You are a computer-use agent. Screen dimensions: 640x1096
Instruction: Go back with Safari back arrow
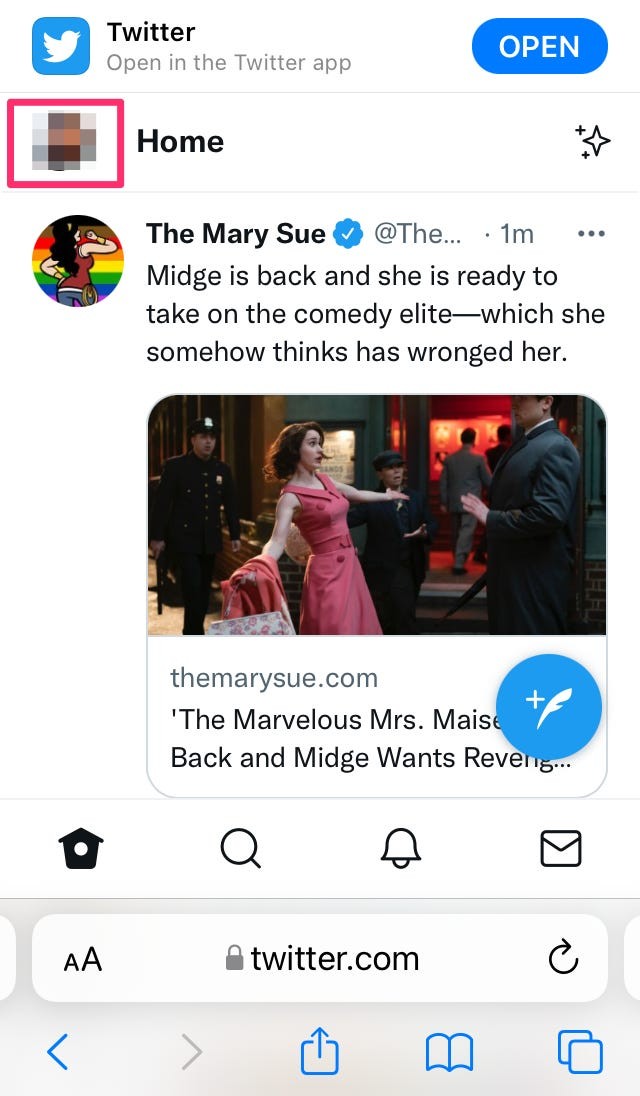58,1053
